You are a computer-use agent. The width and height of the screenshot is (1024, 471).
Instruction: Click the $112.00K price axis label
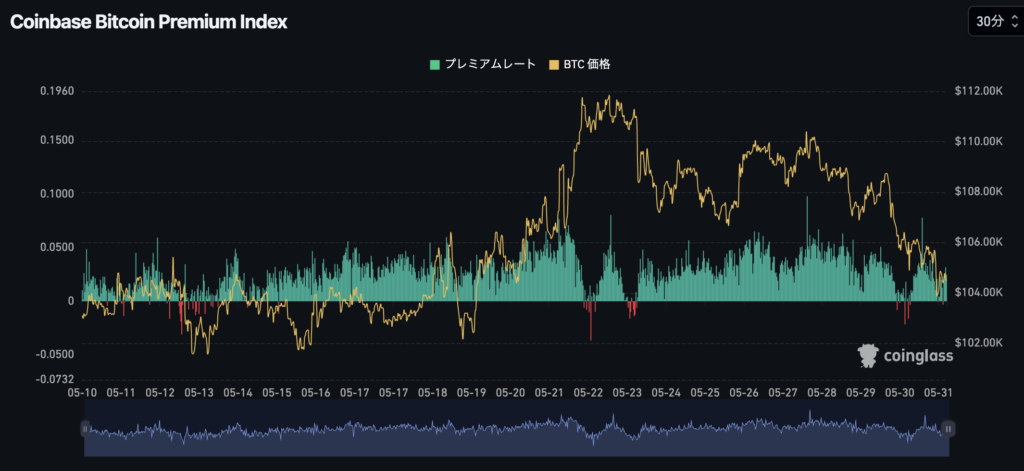(x=978, y=91)
